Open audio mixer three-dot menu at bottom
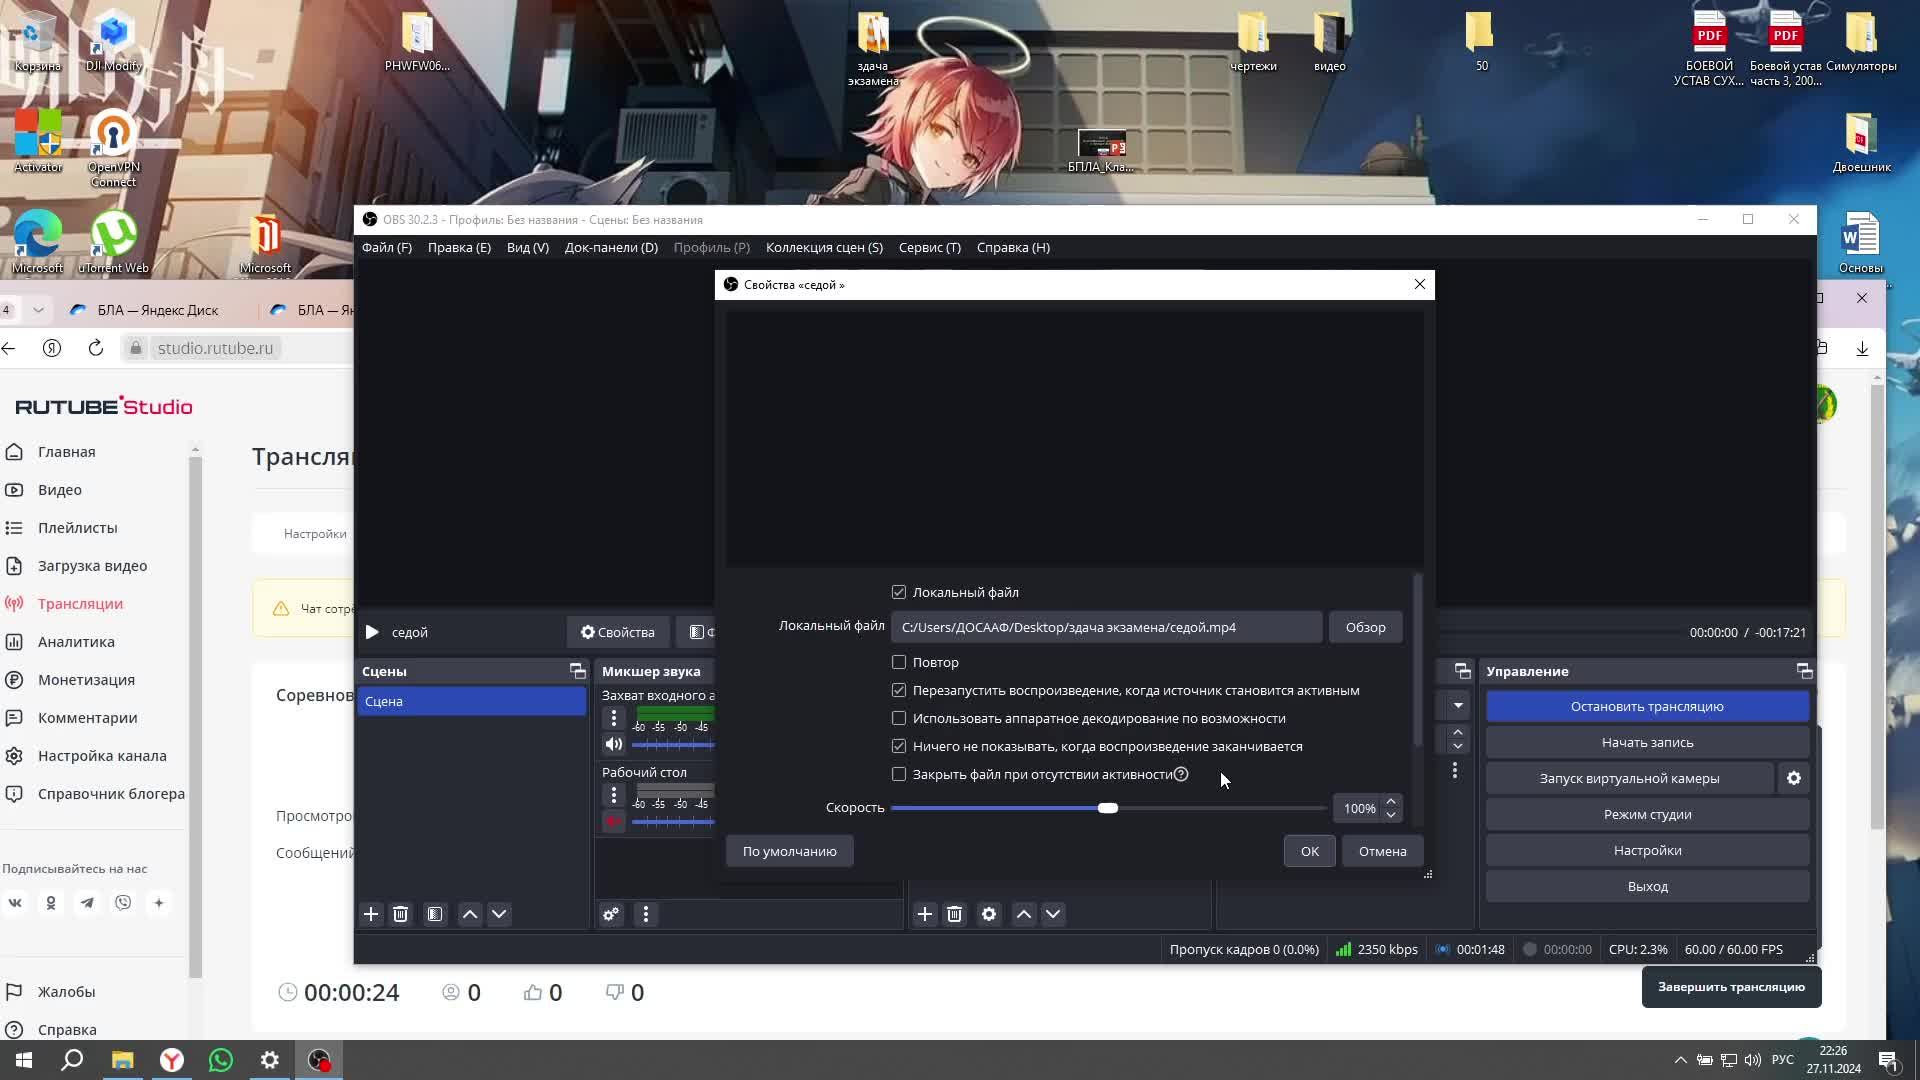Image resolution: width=1920 pixels, height=1080 pixels. coord(646,914)
